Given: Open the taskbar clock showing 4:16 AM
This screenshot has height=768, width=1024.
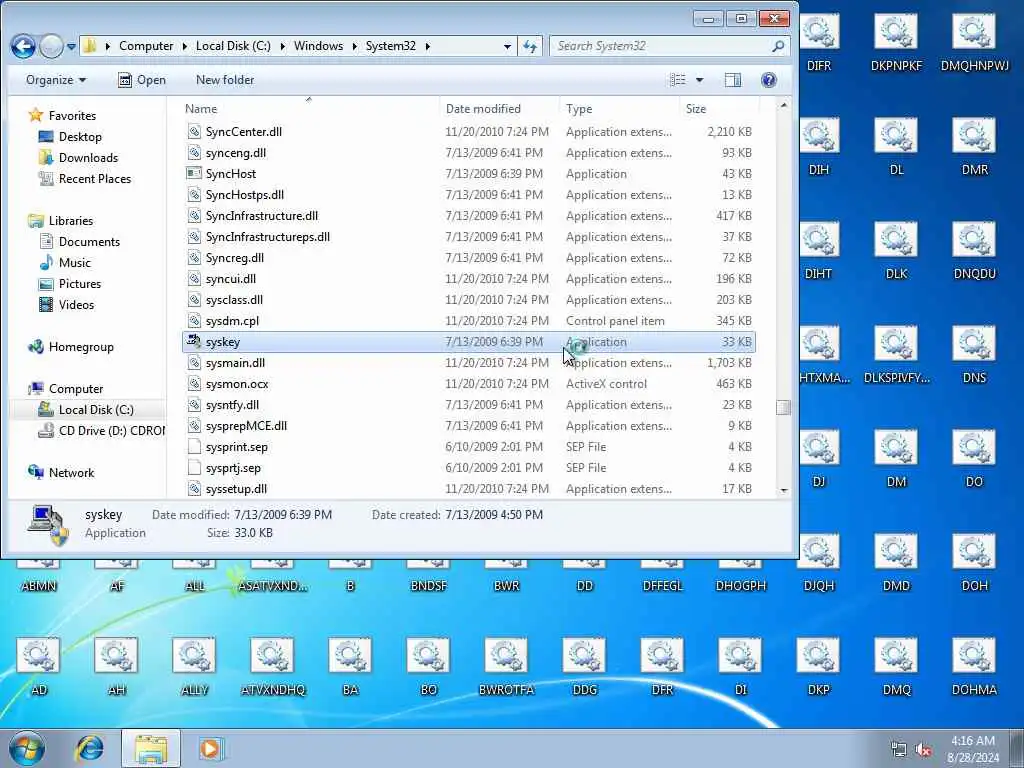Looking at the screenshot, I should click(973, 749).
